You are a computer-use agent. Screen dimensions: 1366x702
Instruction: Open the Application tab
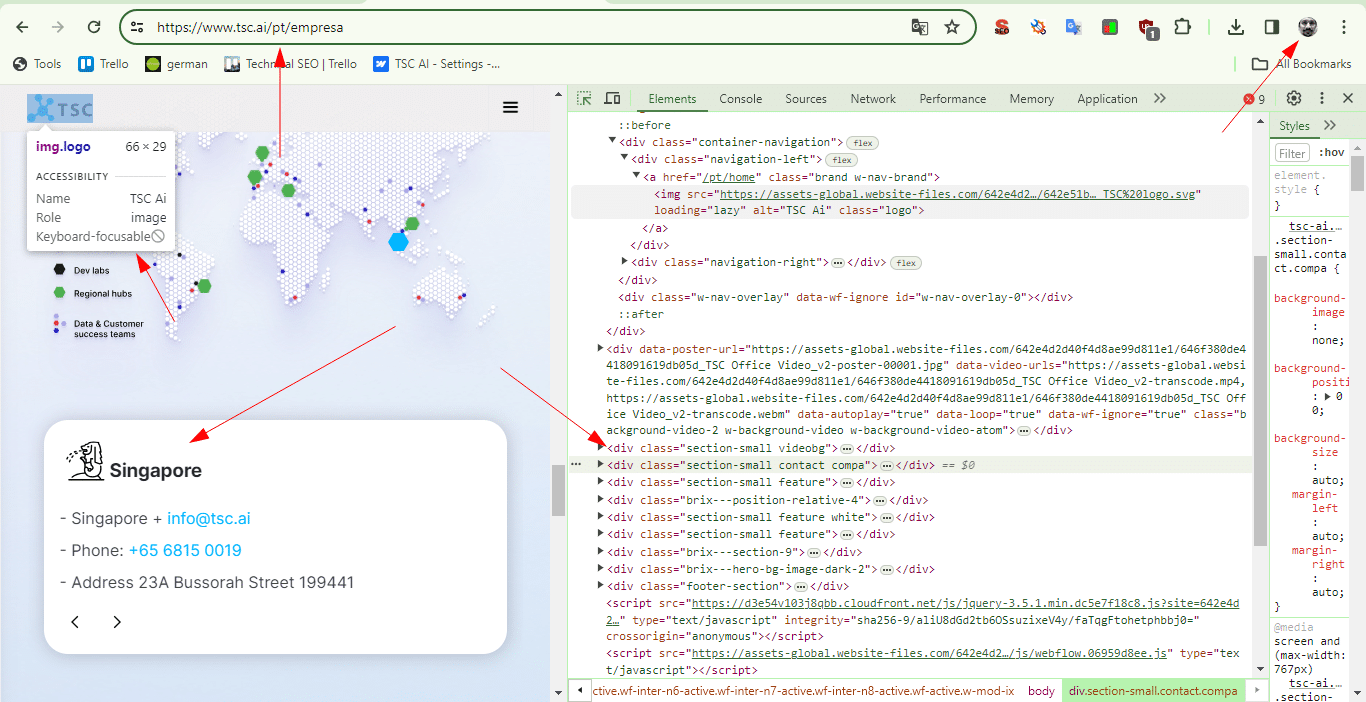pyautogui.click(x=1107, y=99)
